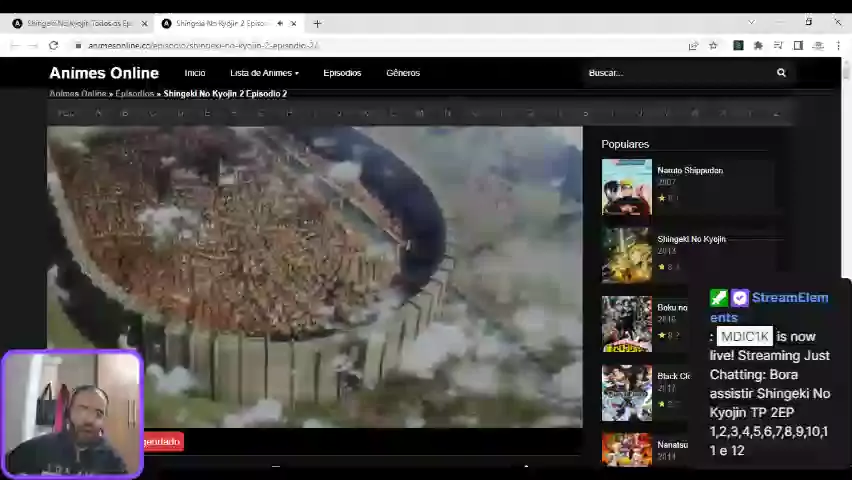
Task: Open the browser extensions puzzle icon
Action: click(x=758, y=45)
